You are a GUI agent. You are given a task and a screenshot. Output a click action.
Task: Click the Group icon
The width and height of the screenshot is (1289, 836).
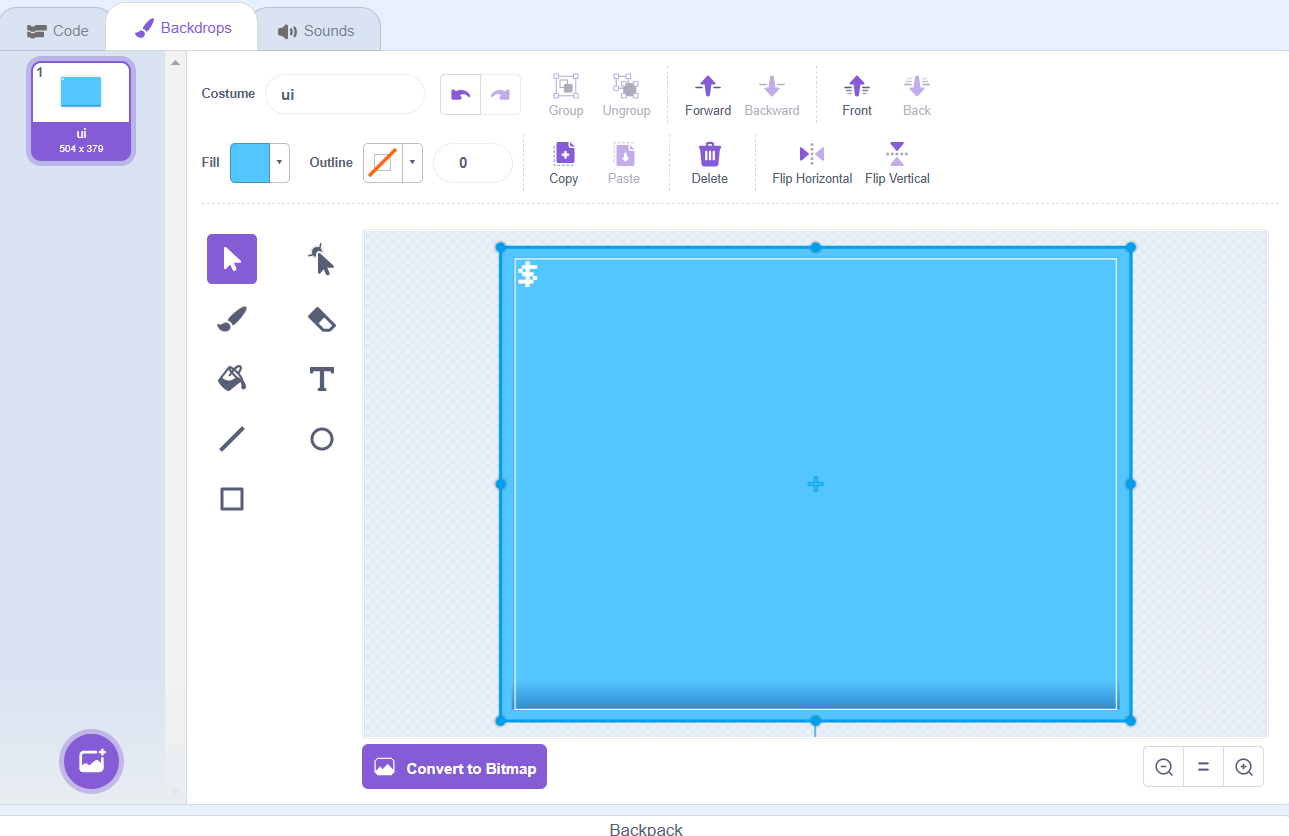(566, 95)
